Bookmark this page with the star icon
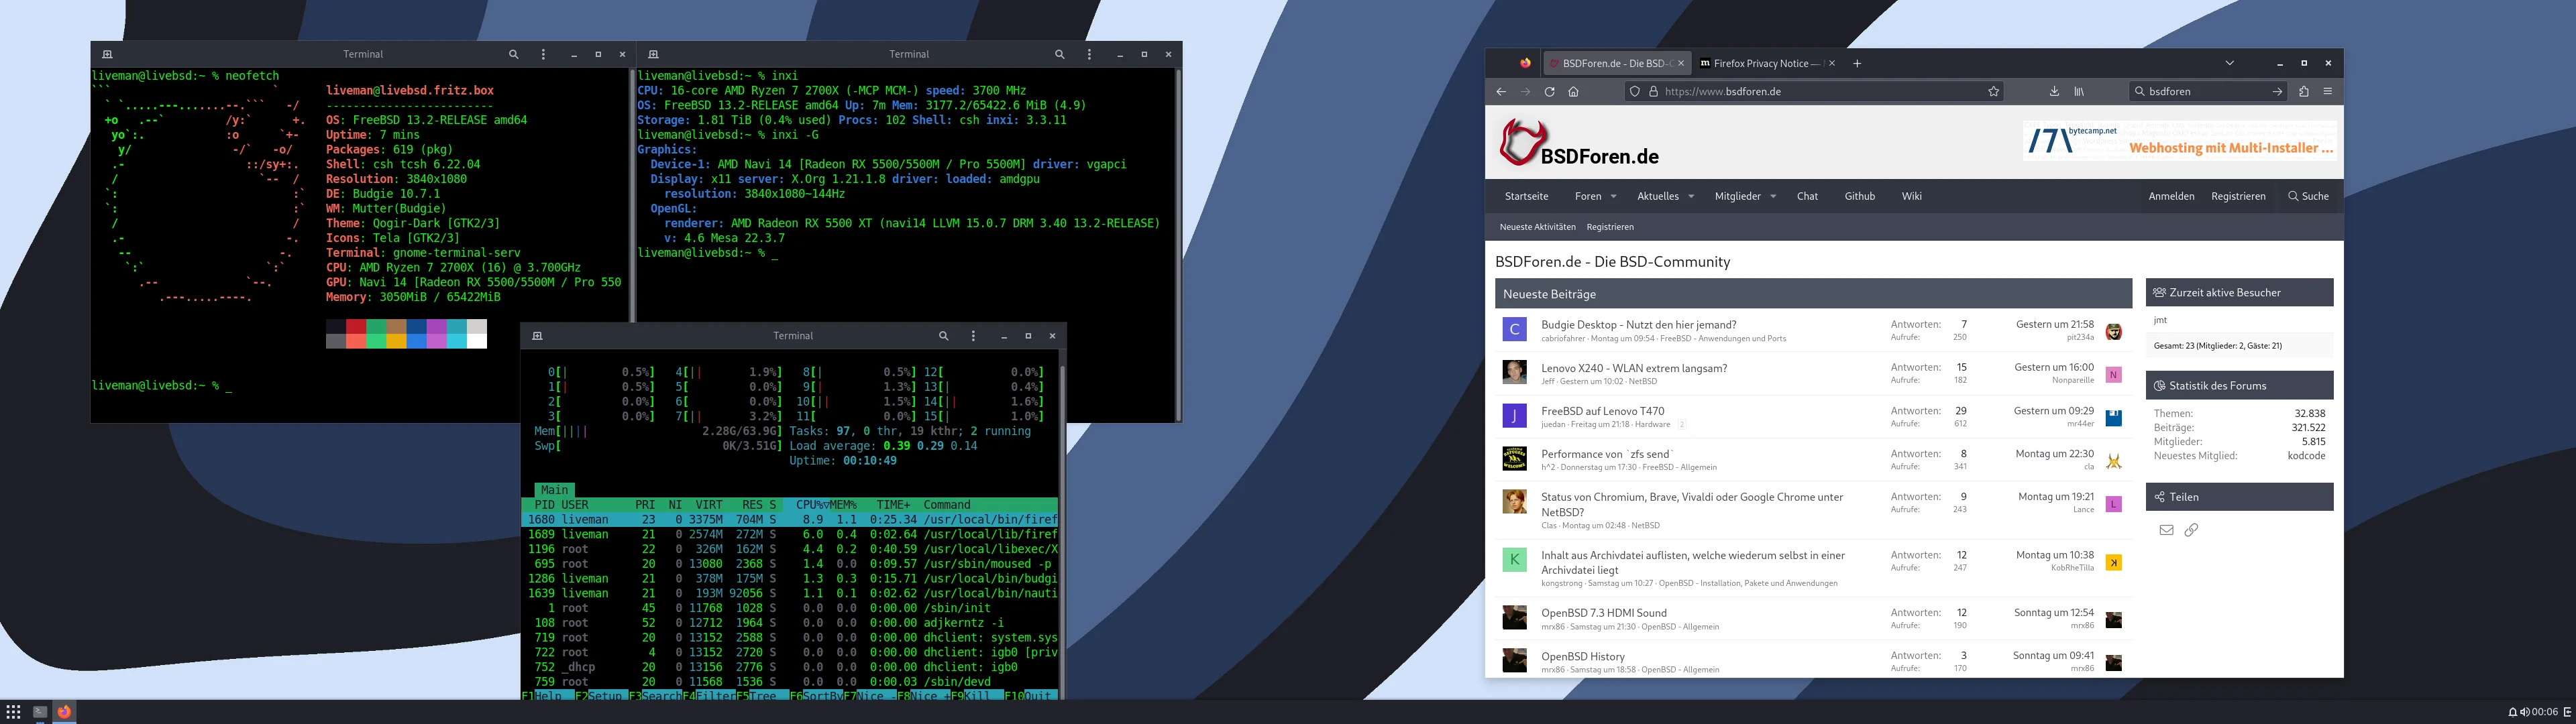This screenshot has height=724, width=2576. [x=1993, y=92]
